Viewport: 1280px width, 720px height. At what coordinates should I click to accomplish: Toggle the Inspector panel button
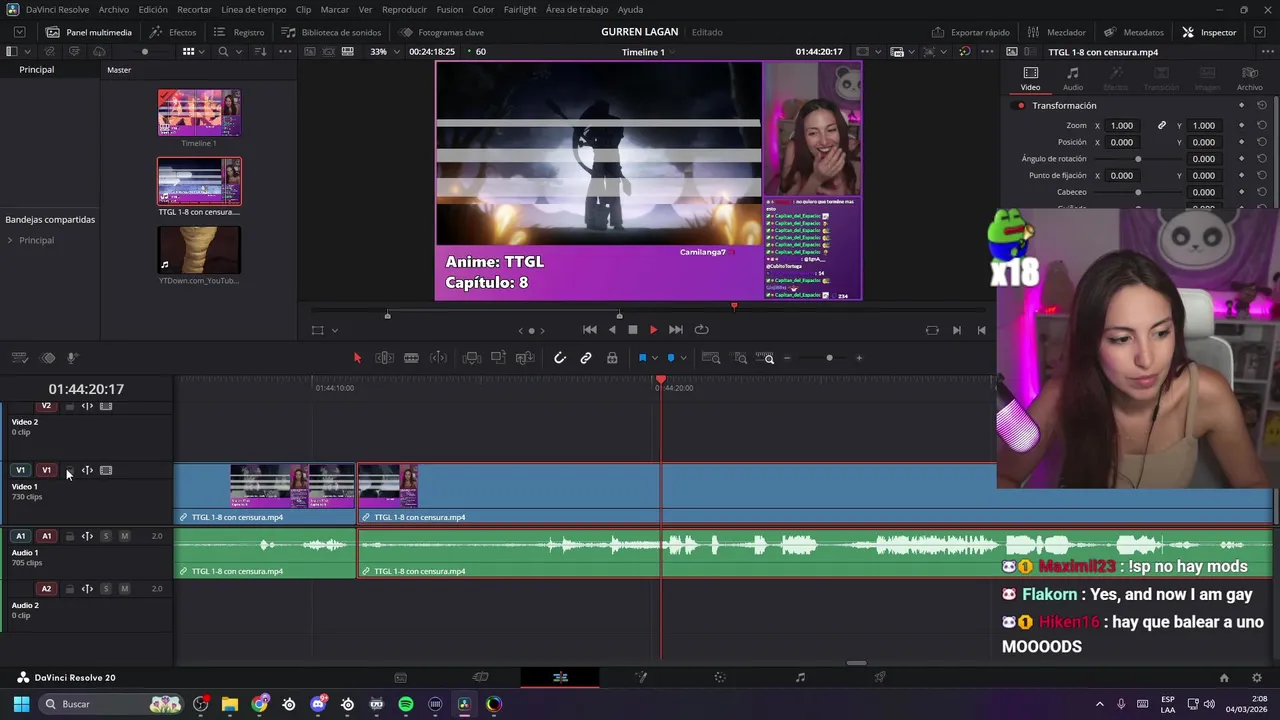click(1209, 32)
